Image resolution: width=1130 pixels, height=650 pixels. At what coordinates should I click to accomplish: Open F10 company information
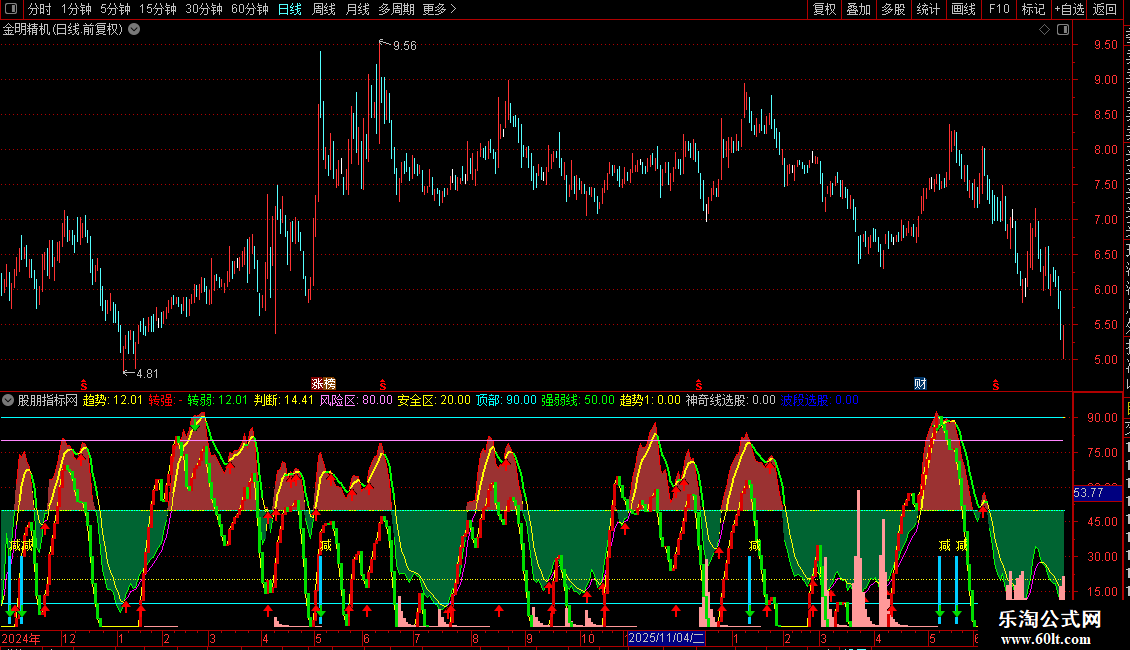tap(999, 9)
